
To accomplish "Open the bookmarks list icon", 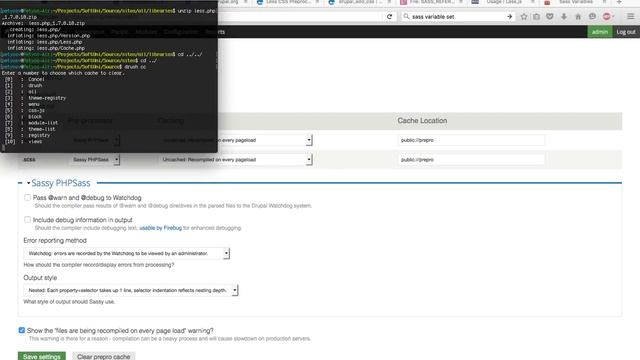I will click(536, 17).
